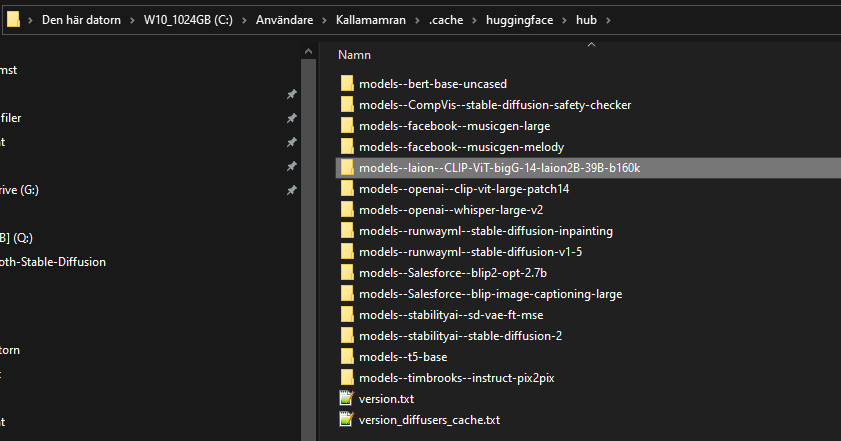Navigate to Kallamamran breadcrumb
The image size is (841, 441).
[x=371, y=20]
